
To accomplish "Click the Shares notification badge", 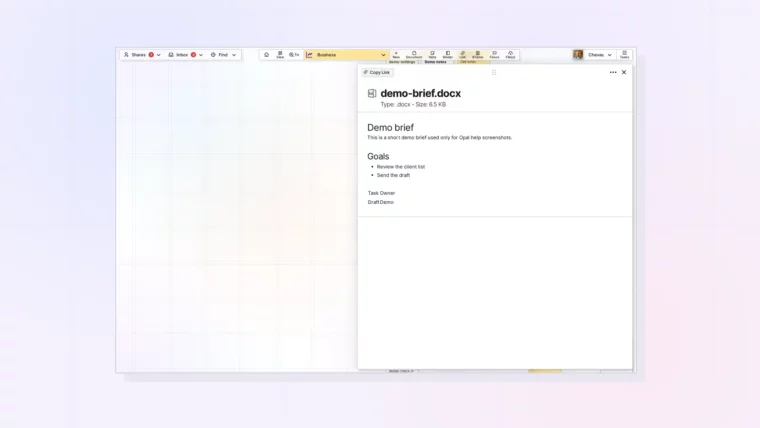I will pos(151,55).
